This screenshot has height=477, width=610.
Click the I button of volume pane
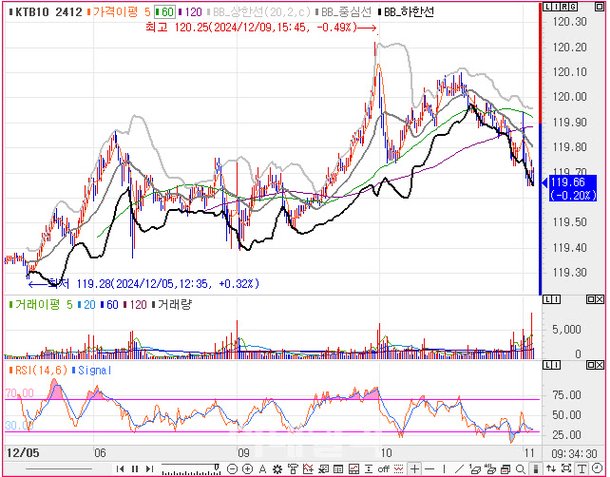[x=556, y=299]
